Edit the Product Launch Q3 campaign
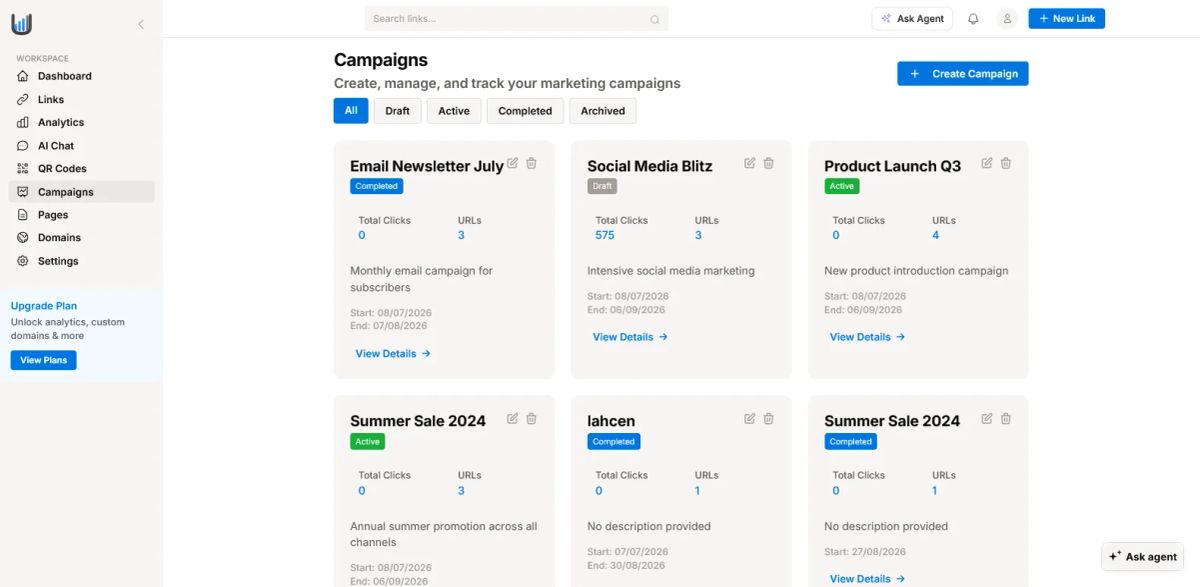The image size is (1200, 587). [987, 163]
